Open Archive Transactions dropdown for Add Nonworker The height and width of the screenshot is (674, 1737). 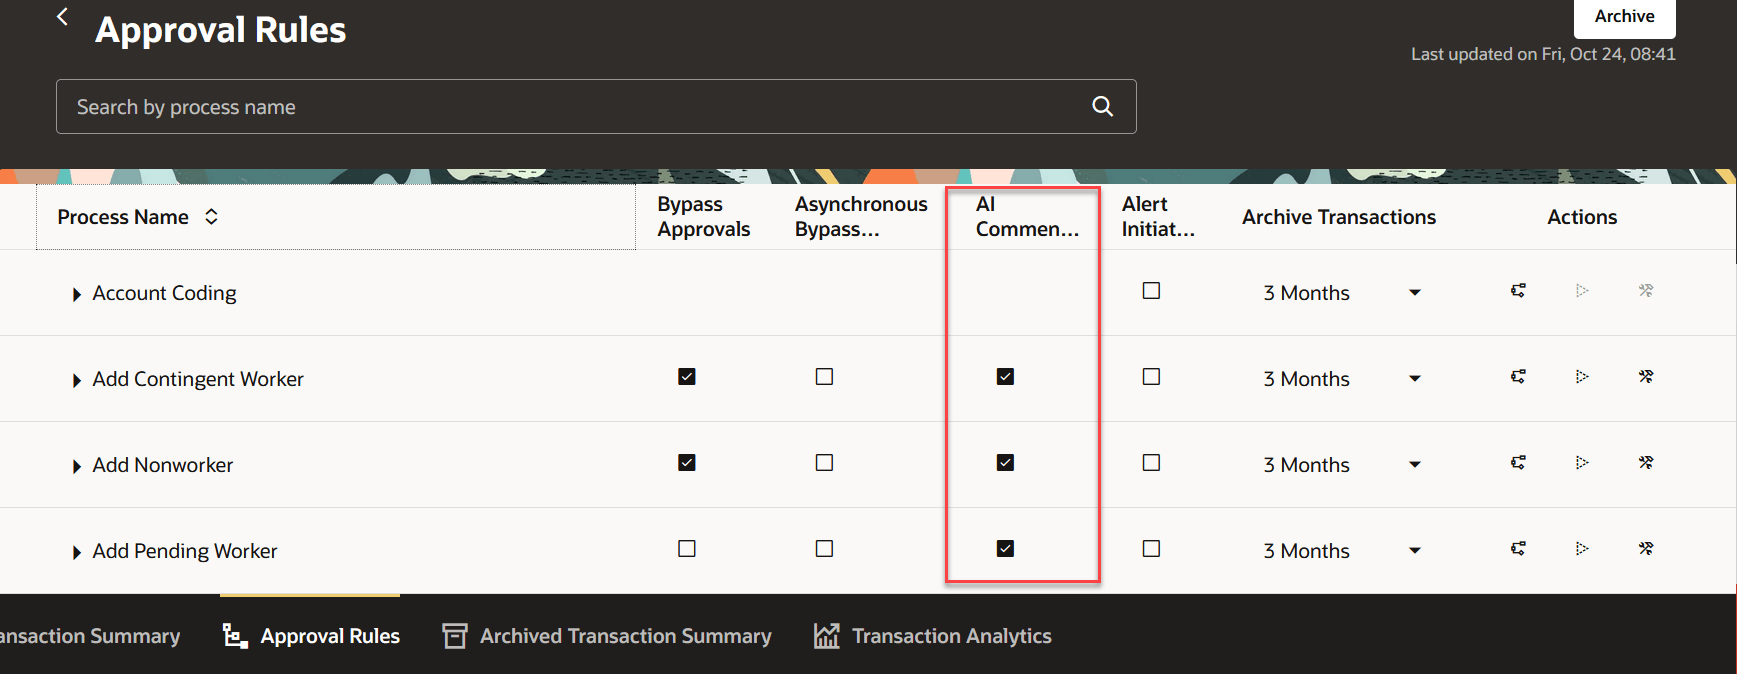pos(1415,464)
